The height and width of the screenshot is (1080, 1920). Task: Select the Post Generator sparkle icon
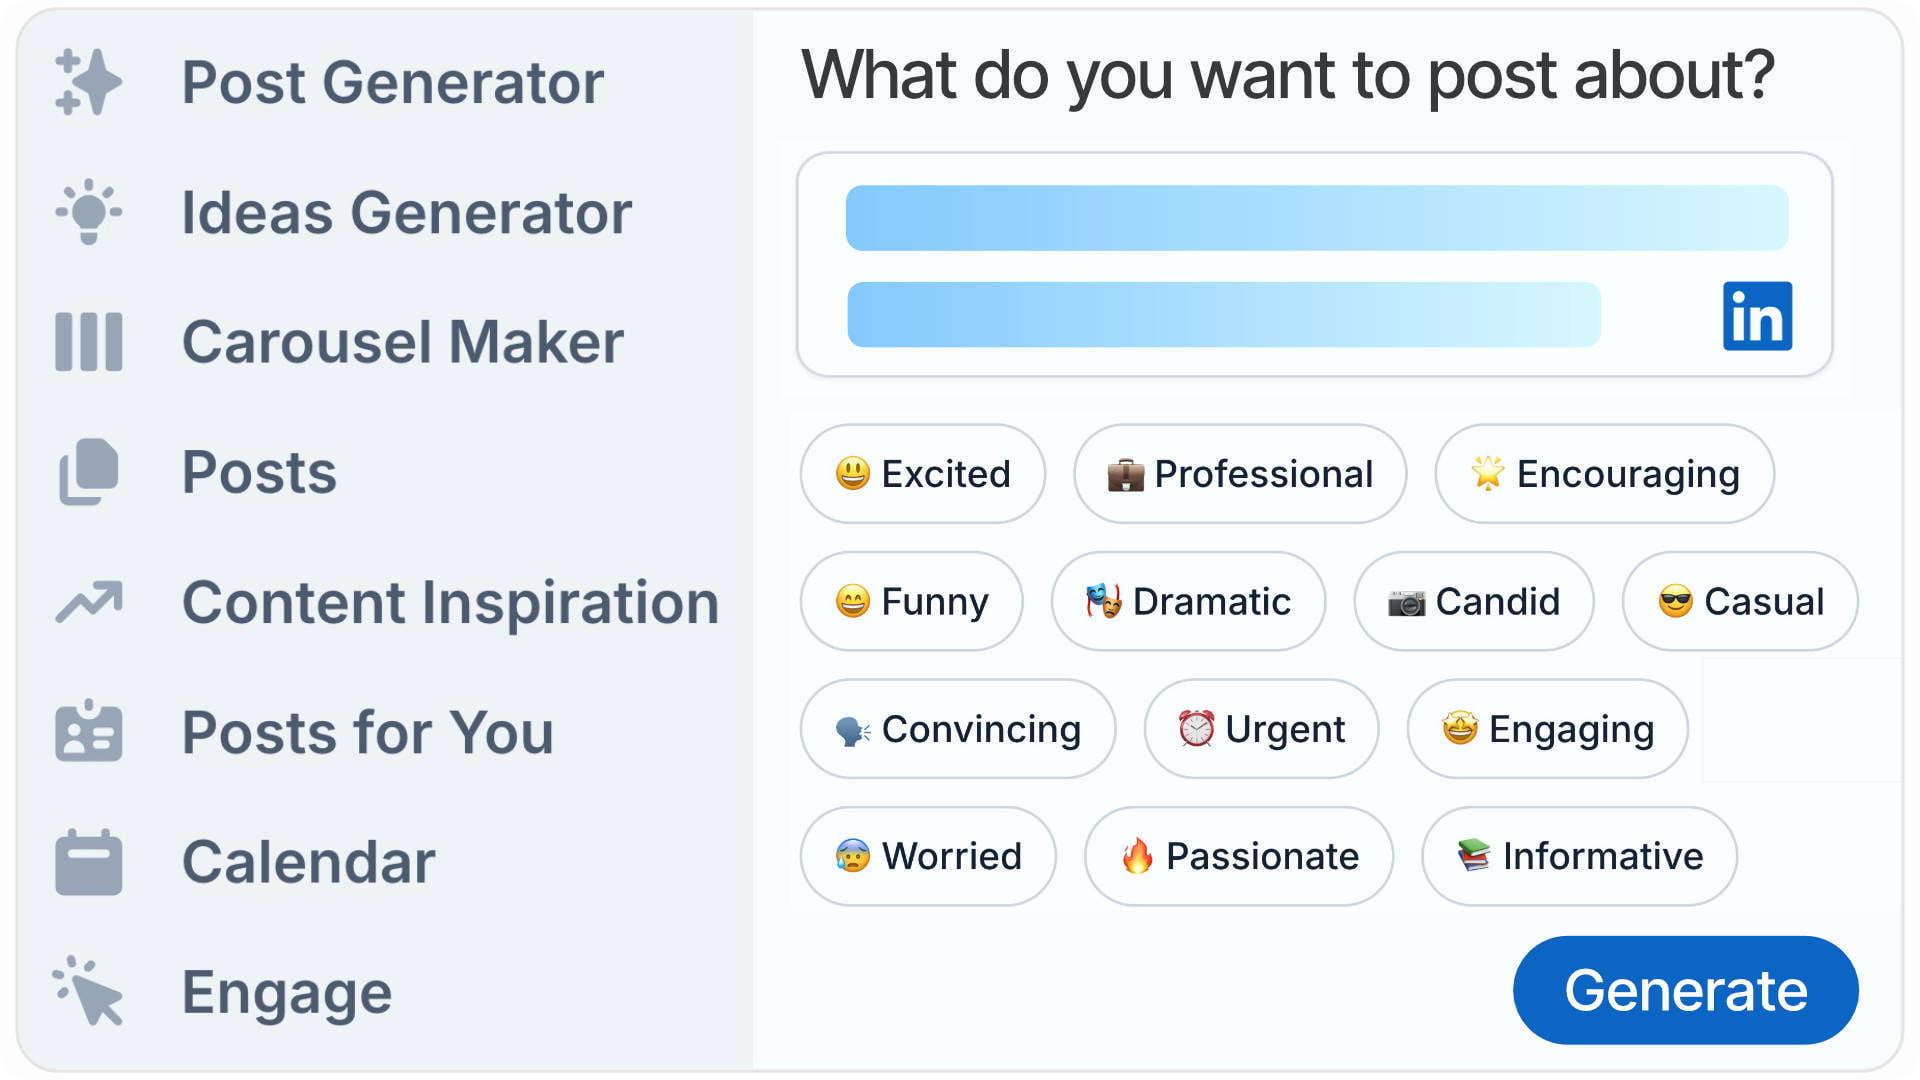point(88,82)
